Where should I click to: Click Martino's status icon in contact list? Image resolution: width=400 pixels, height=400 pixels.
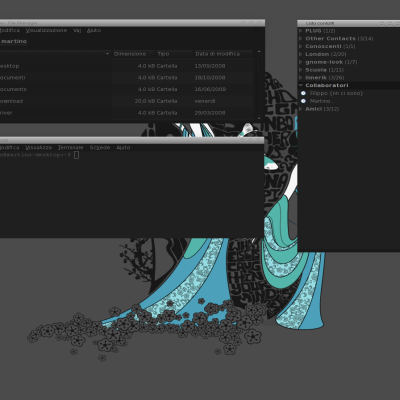pos(303,101)
